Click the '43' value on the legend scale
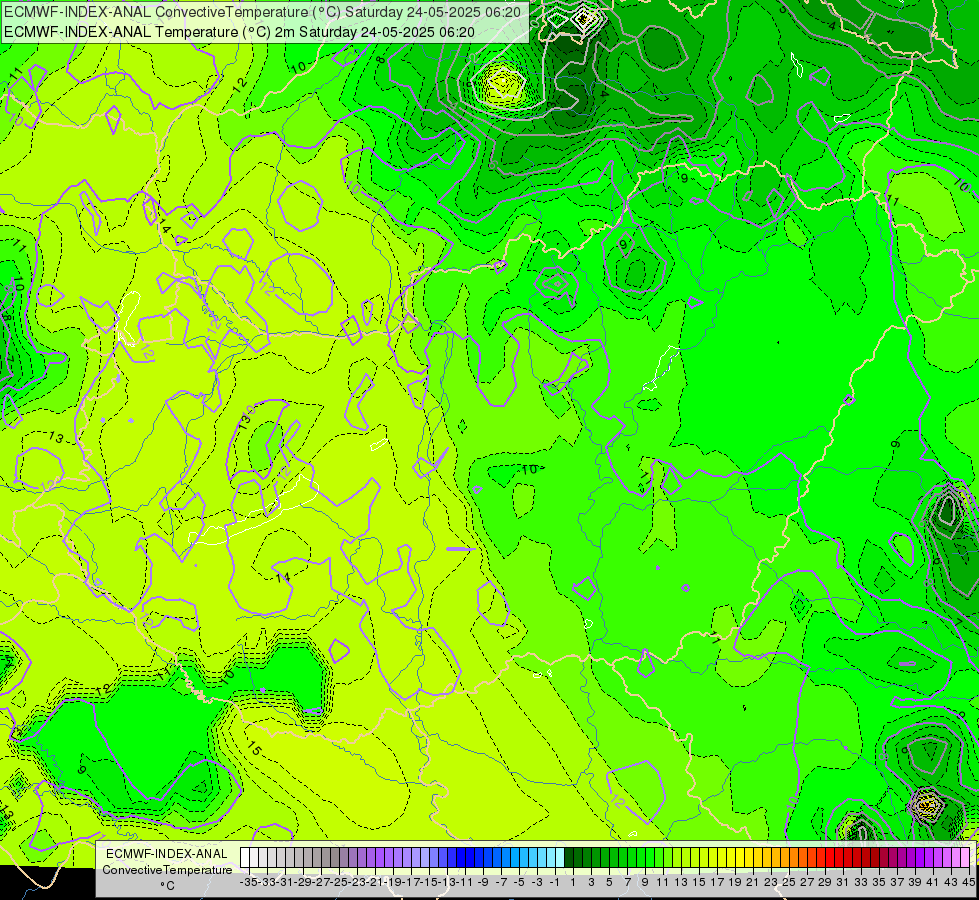 click(x=951, y=882)
